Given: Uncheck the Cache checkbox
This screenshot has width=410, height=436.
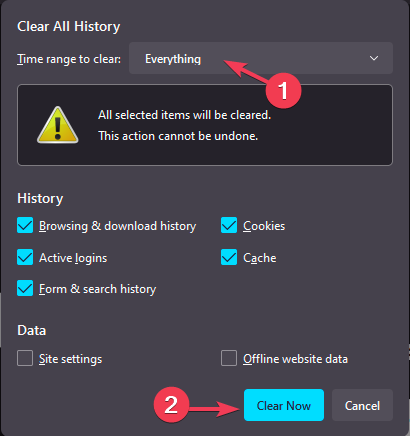Looking at the screenshot, I should coord(229,257).
